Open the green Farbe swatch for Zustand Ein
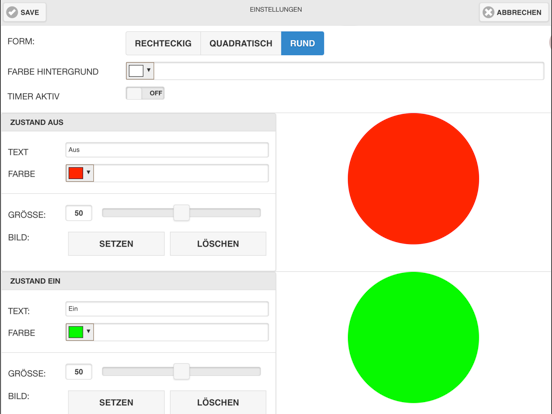This screenshot has width=552, height=414. (76, 332)
